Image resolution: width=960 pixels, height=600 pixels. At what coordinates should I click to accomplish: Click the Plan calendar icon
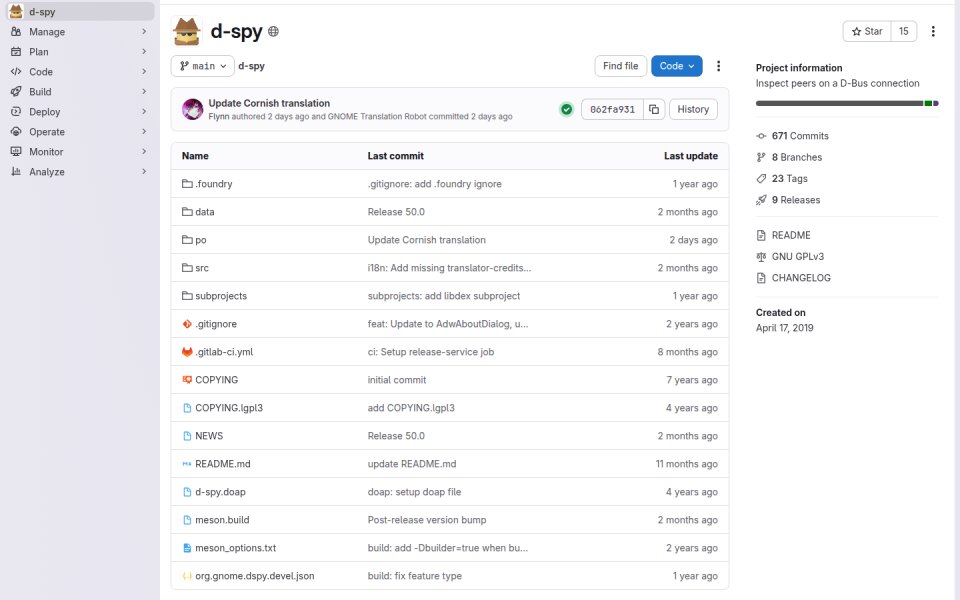(16, 52)
